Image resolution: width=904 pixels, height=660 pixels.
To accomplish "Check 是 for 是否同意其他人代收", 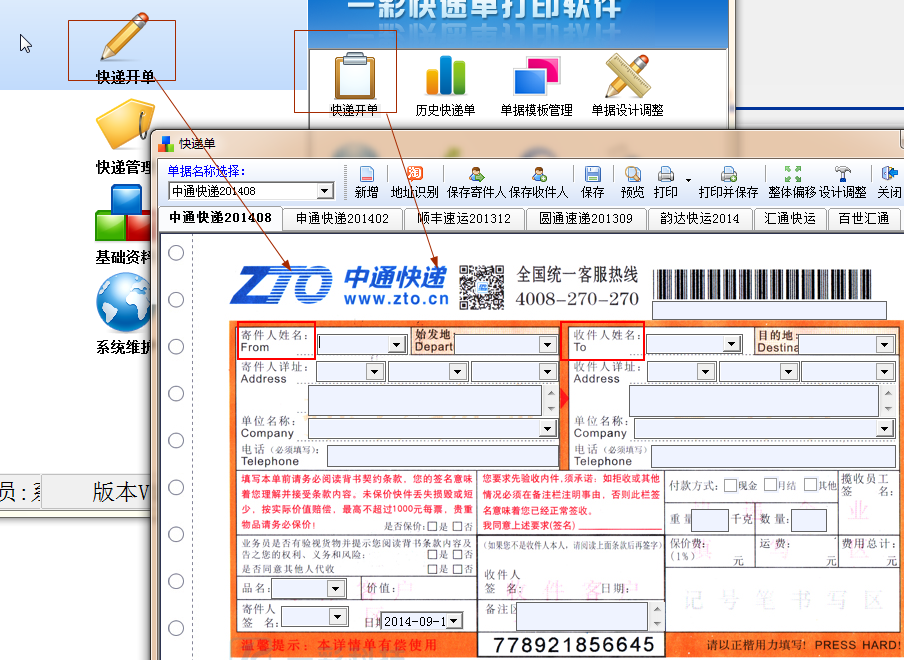I will pyautogui.click(x=432, y=569).
